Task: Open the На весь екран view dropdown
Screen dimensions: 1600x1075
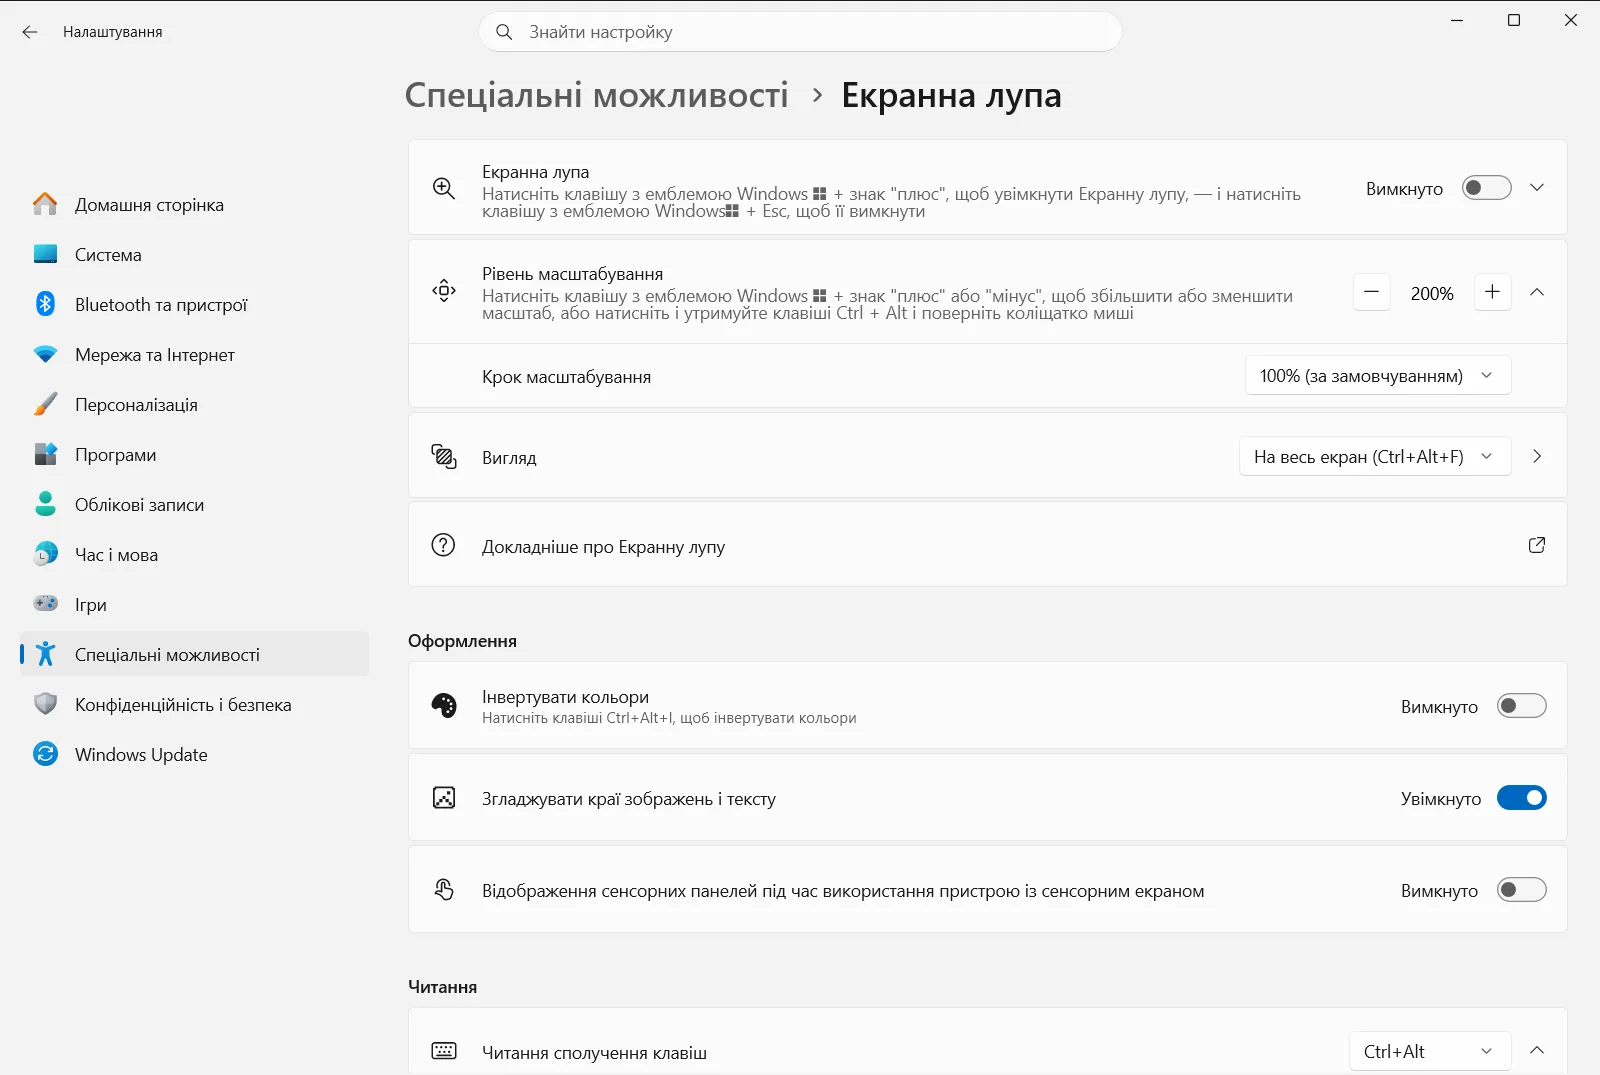Action: pos(1374,456)
